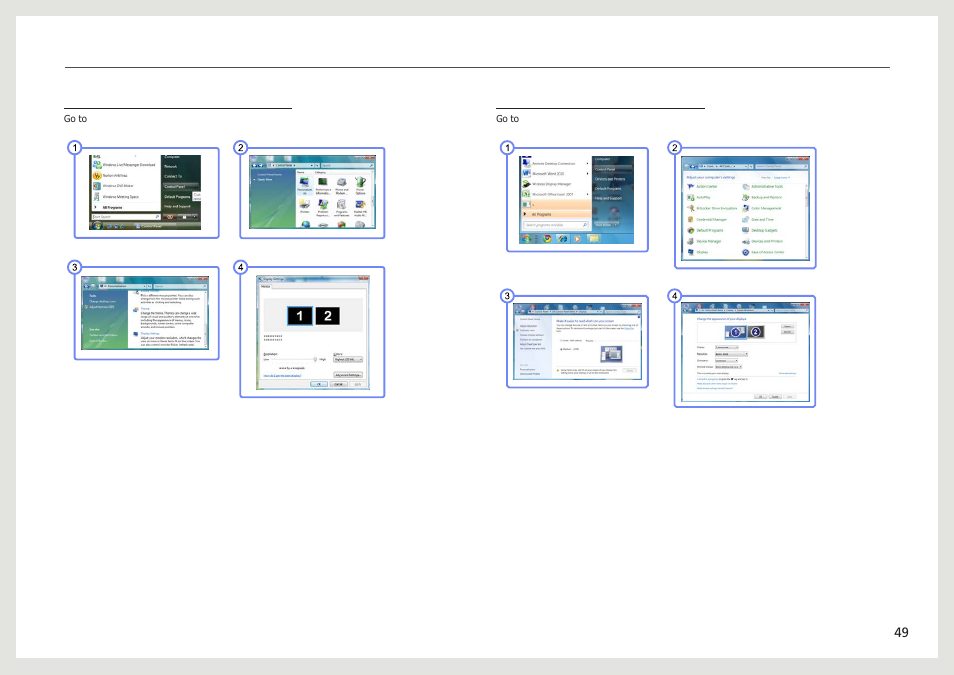Select the Monitor tab in Display Settings

[x=266, y=286]
